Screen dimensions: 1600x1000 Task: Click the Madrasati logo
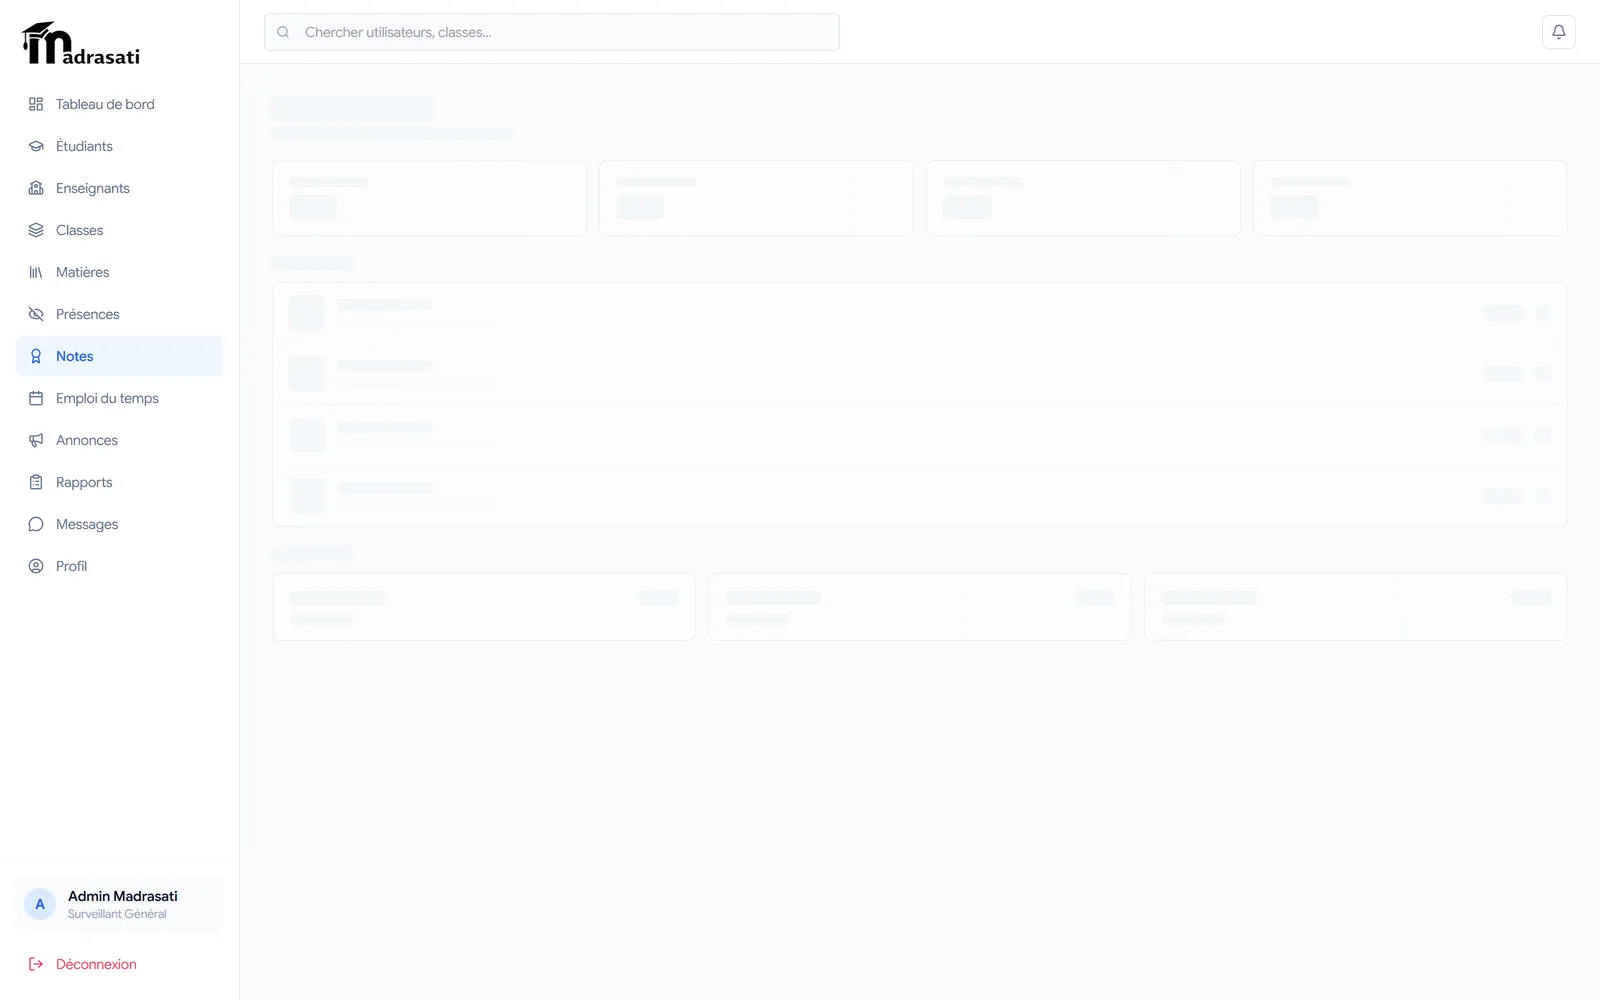81,43
